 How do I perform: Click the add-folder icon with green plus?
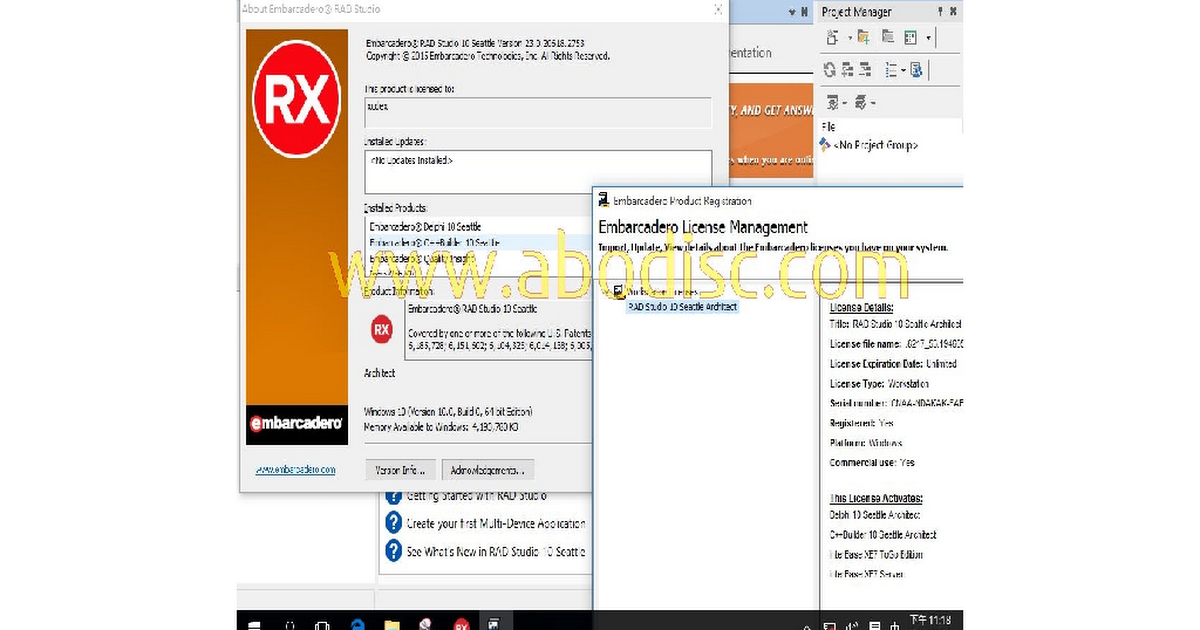point(862,37)
